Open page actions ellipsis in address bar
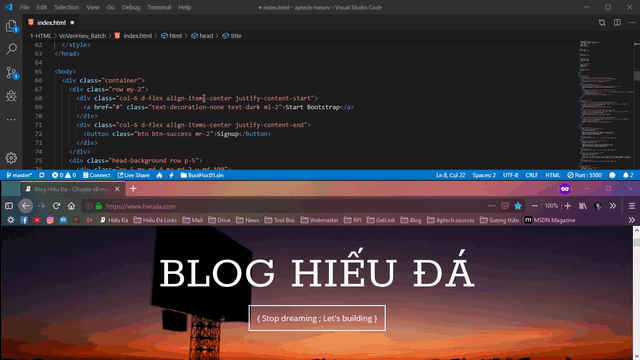 (491, 206)
